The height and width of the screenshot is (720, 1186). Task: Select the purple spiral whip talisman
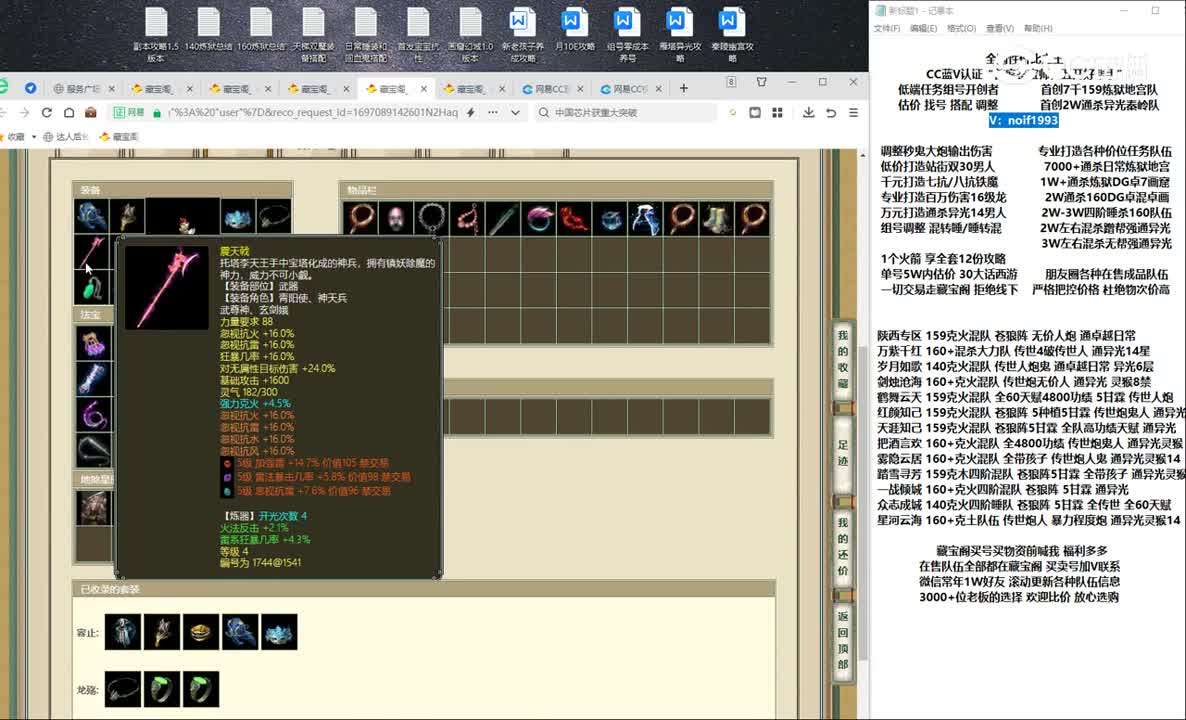click(93, 414)
